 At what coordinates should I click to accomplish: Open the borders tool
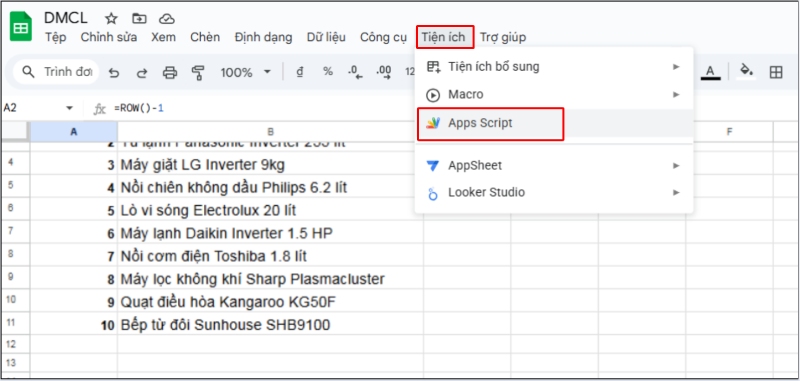click(x=776, y=72)
